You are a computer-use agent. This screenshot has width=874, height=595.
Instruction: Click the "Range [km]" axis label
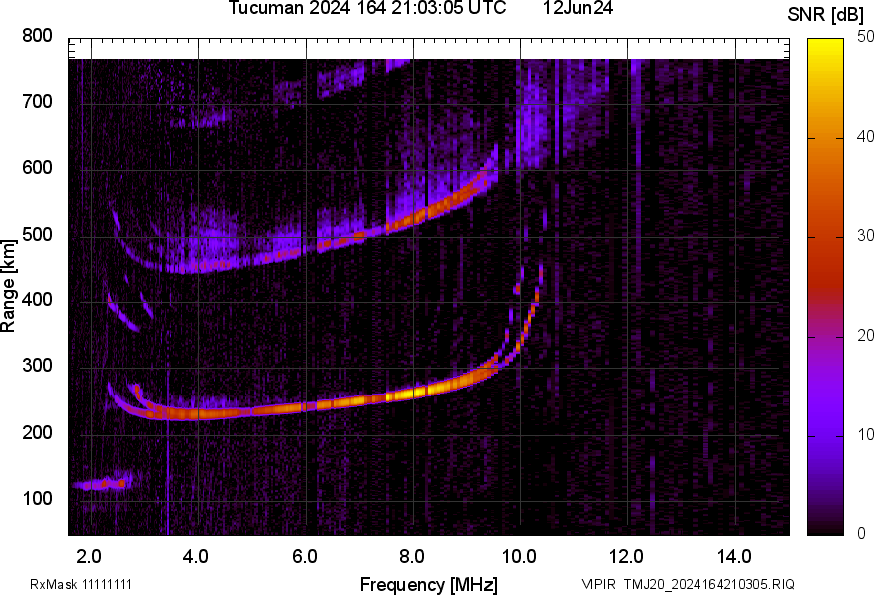(8, 286)
